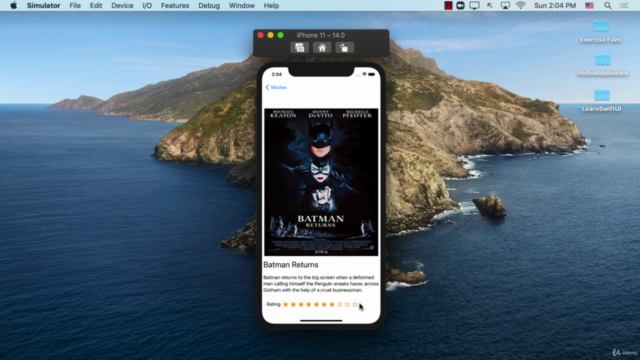Set the rating to the sixth star

pos(324,304)
